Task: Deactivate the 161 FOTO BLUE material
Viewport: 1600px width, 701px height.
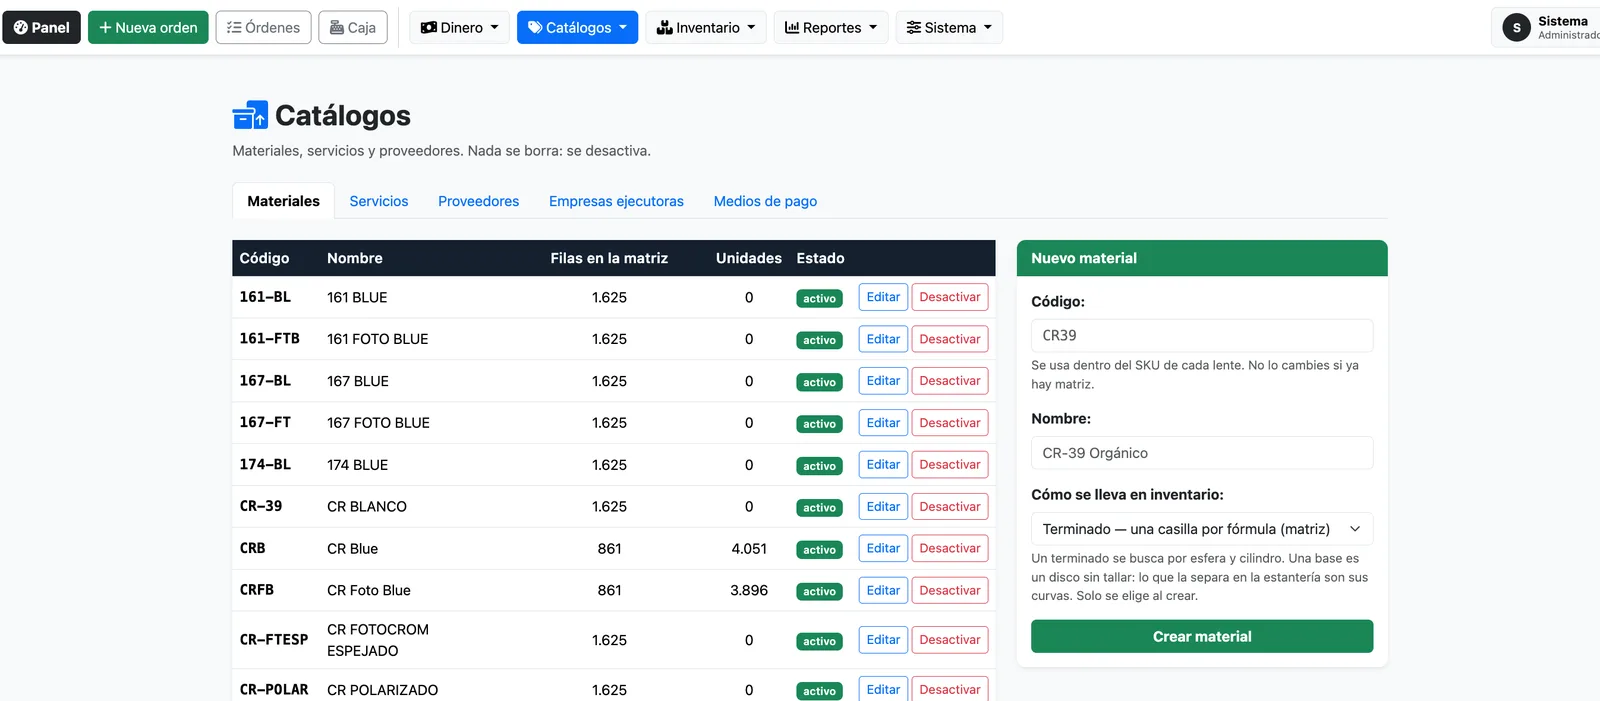Action: [x=950, y=339]
